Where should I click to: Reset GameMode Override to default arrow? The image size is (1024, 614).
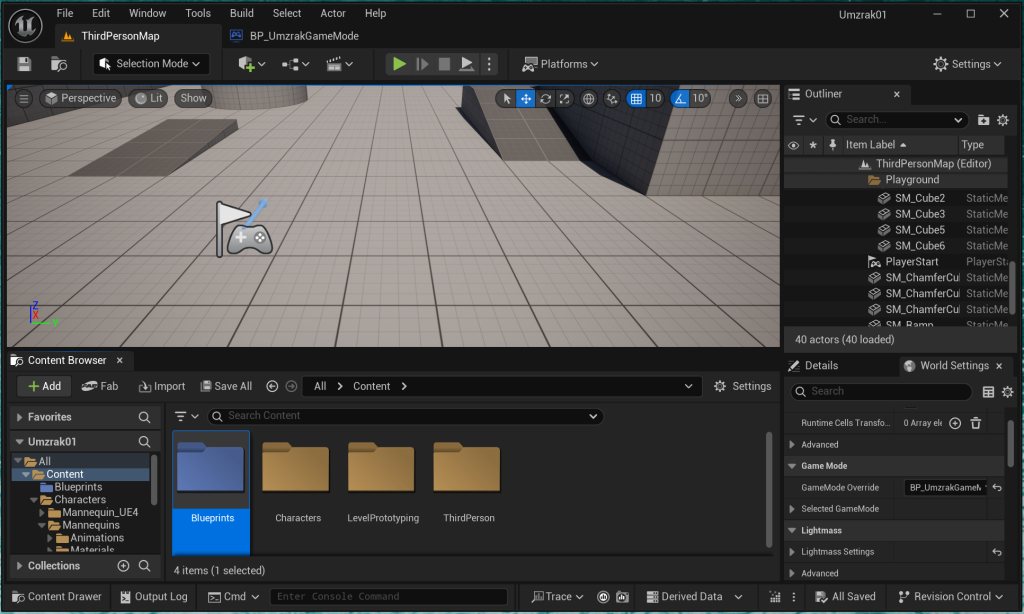(997, 487)
